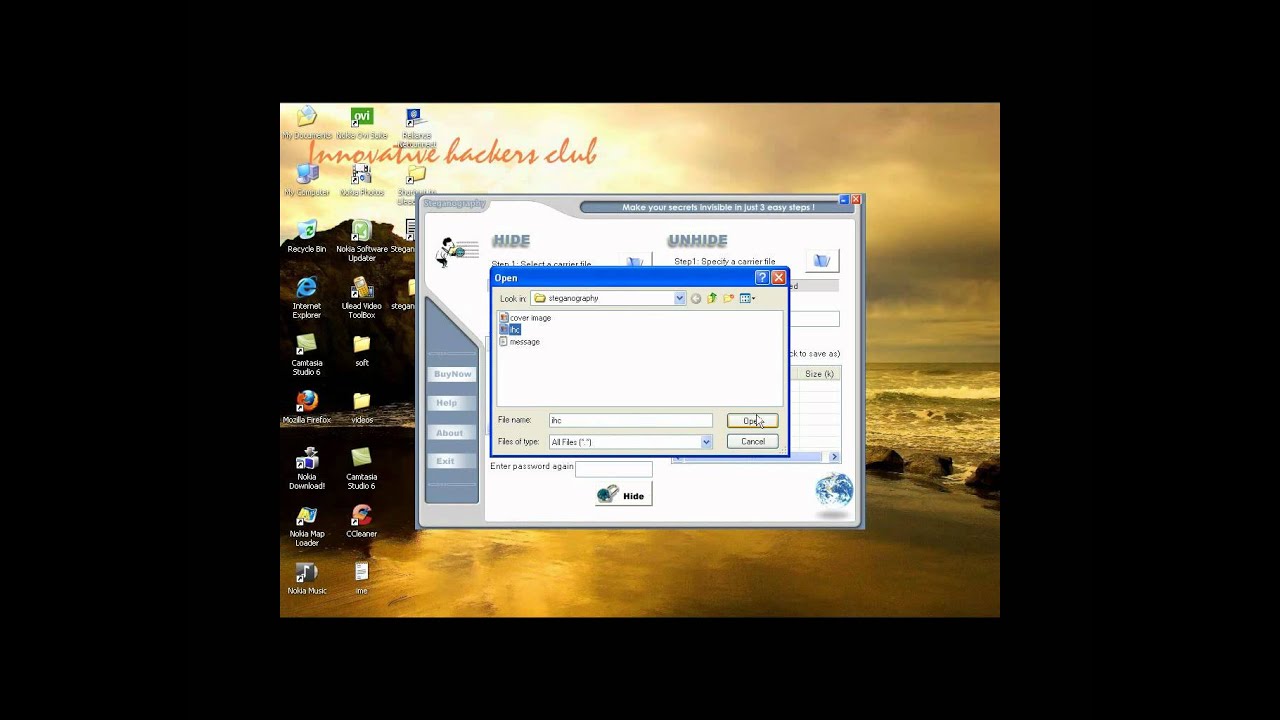This screenshot has width=1280, height=720.
Task: Click the Up One Level icon in Open dialog
Action: click(x=712, y=298)
